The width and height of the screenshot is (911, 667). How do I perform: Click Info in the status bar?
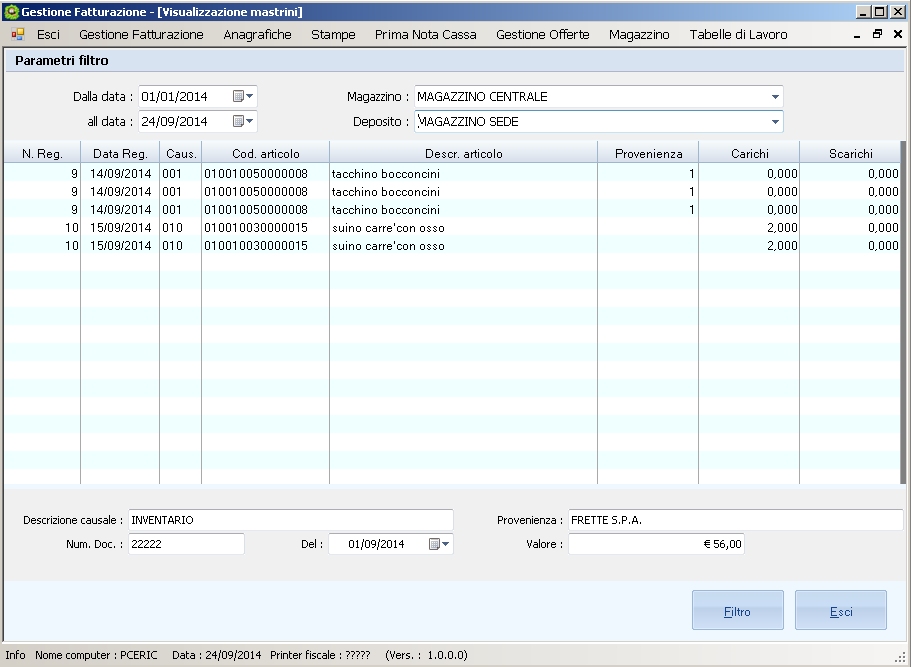coord(15,655)
